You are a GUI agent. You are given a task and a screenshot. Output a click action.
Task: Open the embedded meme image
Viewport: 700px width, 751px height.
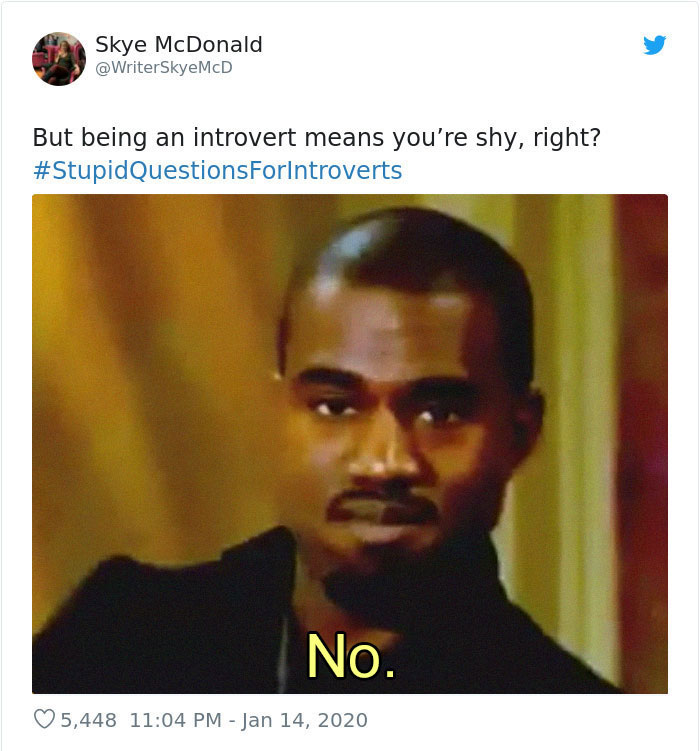coord(350,444)
